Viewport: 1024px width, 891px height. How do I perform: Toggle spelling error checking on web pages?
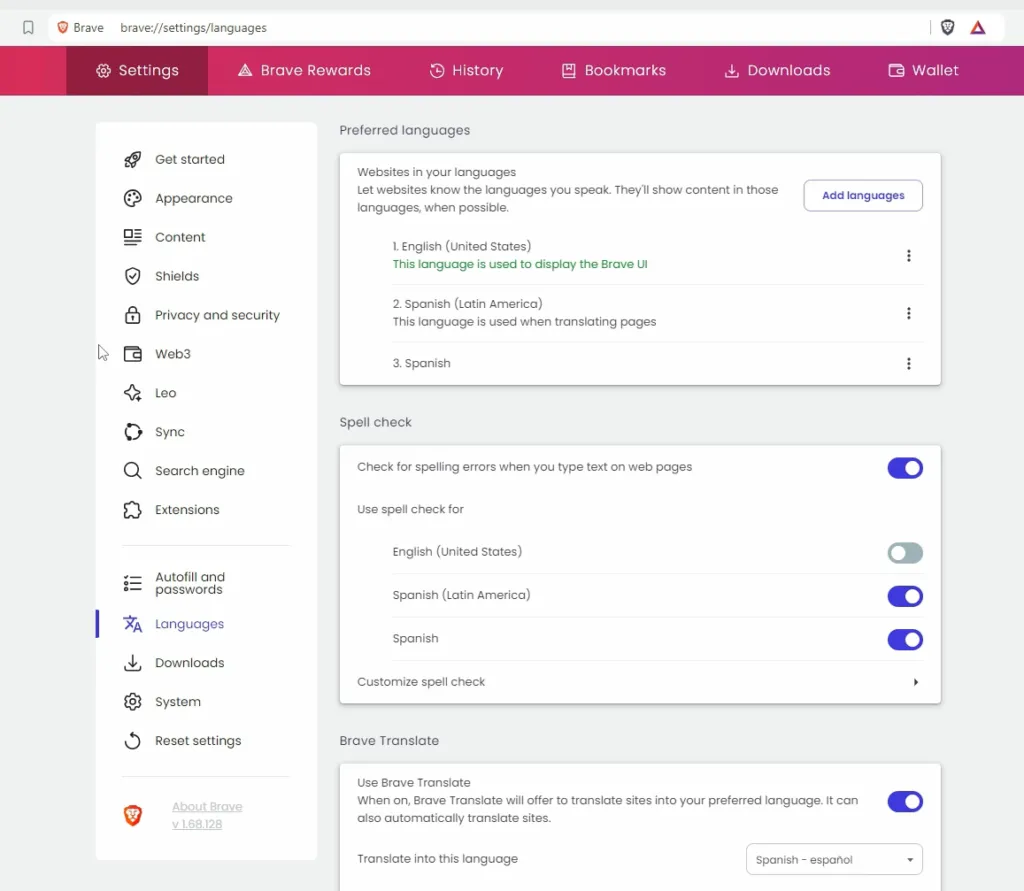click(904, 468)
